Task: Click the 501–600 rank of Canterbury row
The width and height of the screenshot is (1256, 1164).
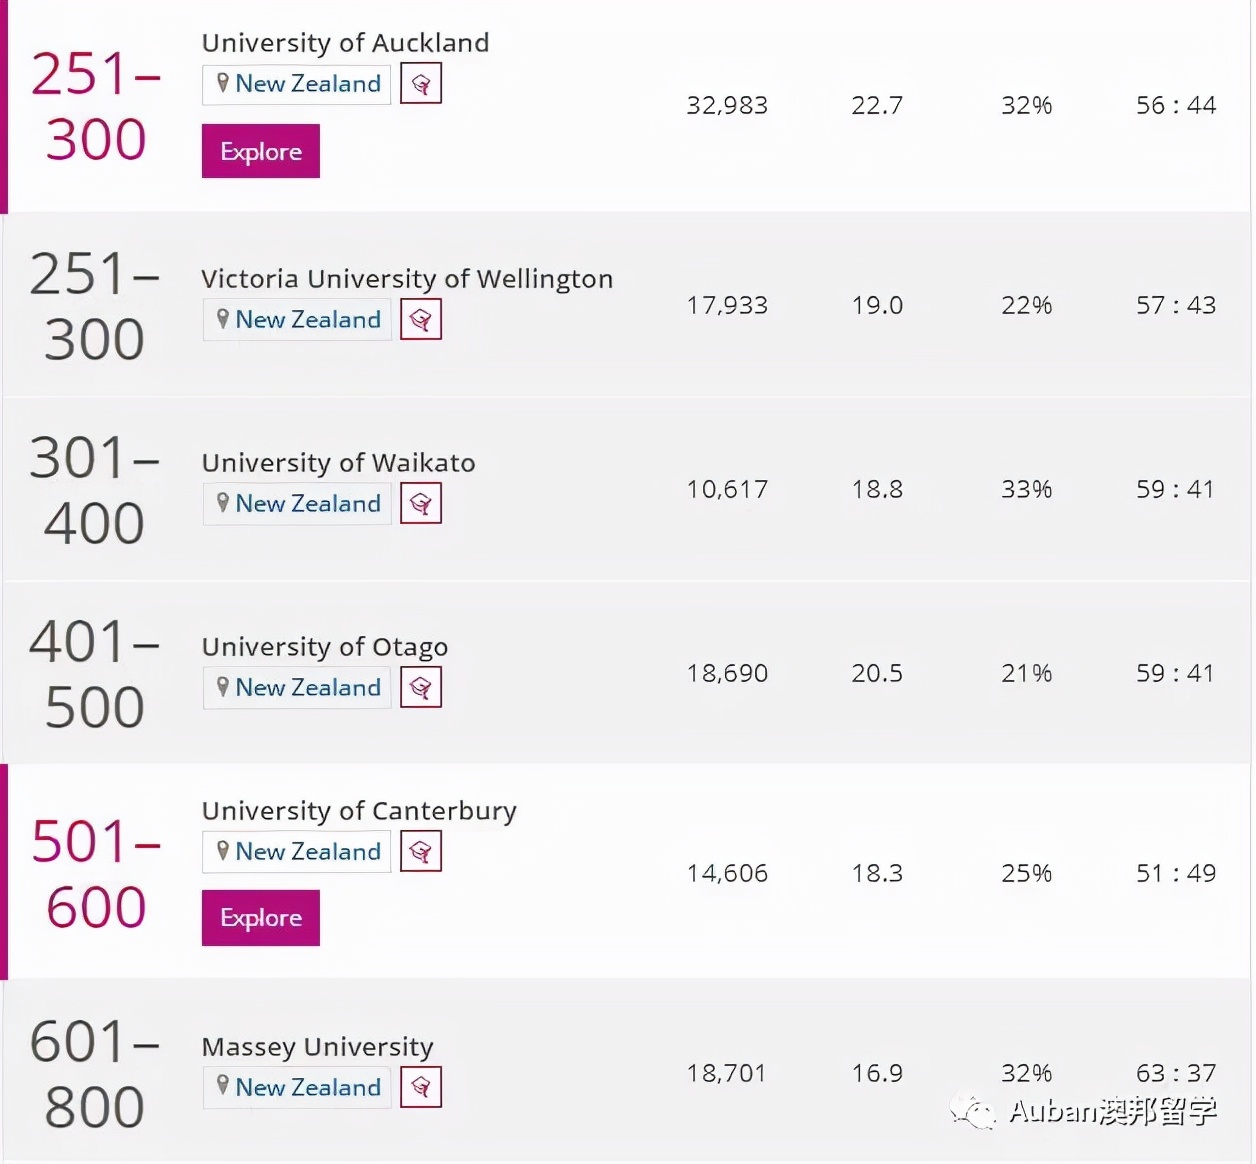Action: 96,873
